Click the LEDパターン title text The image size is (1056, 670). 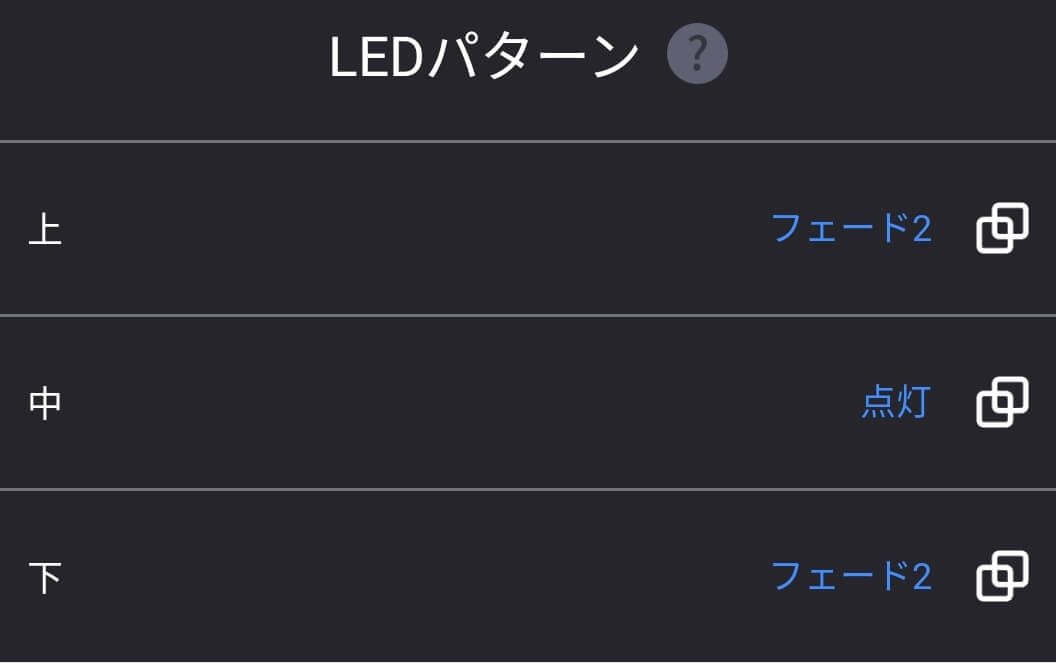tap(484, 57)
